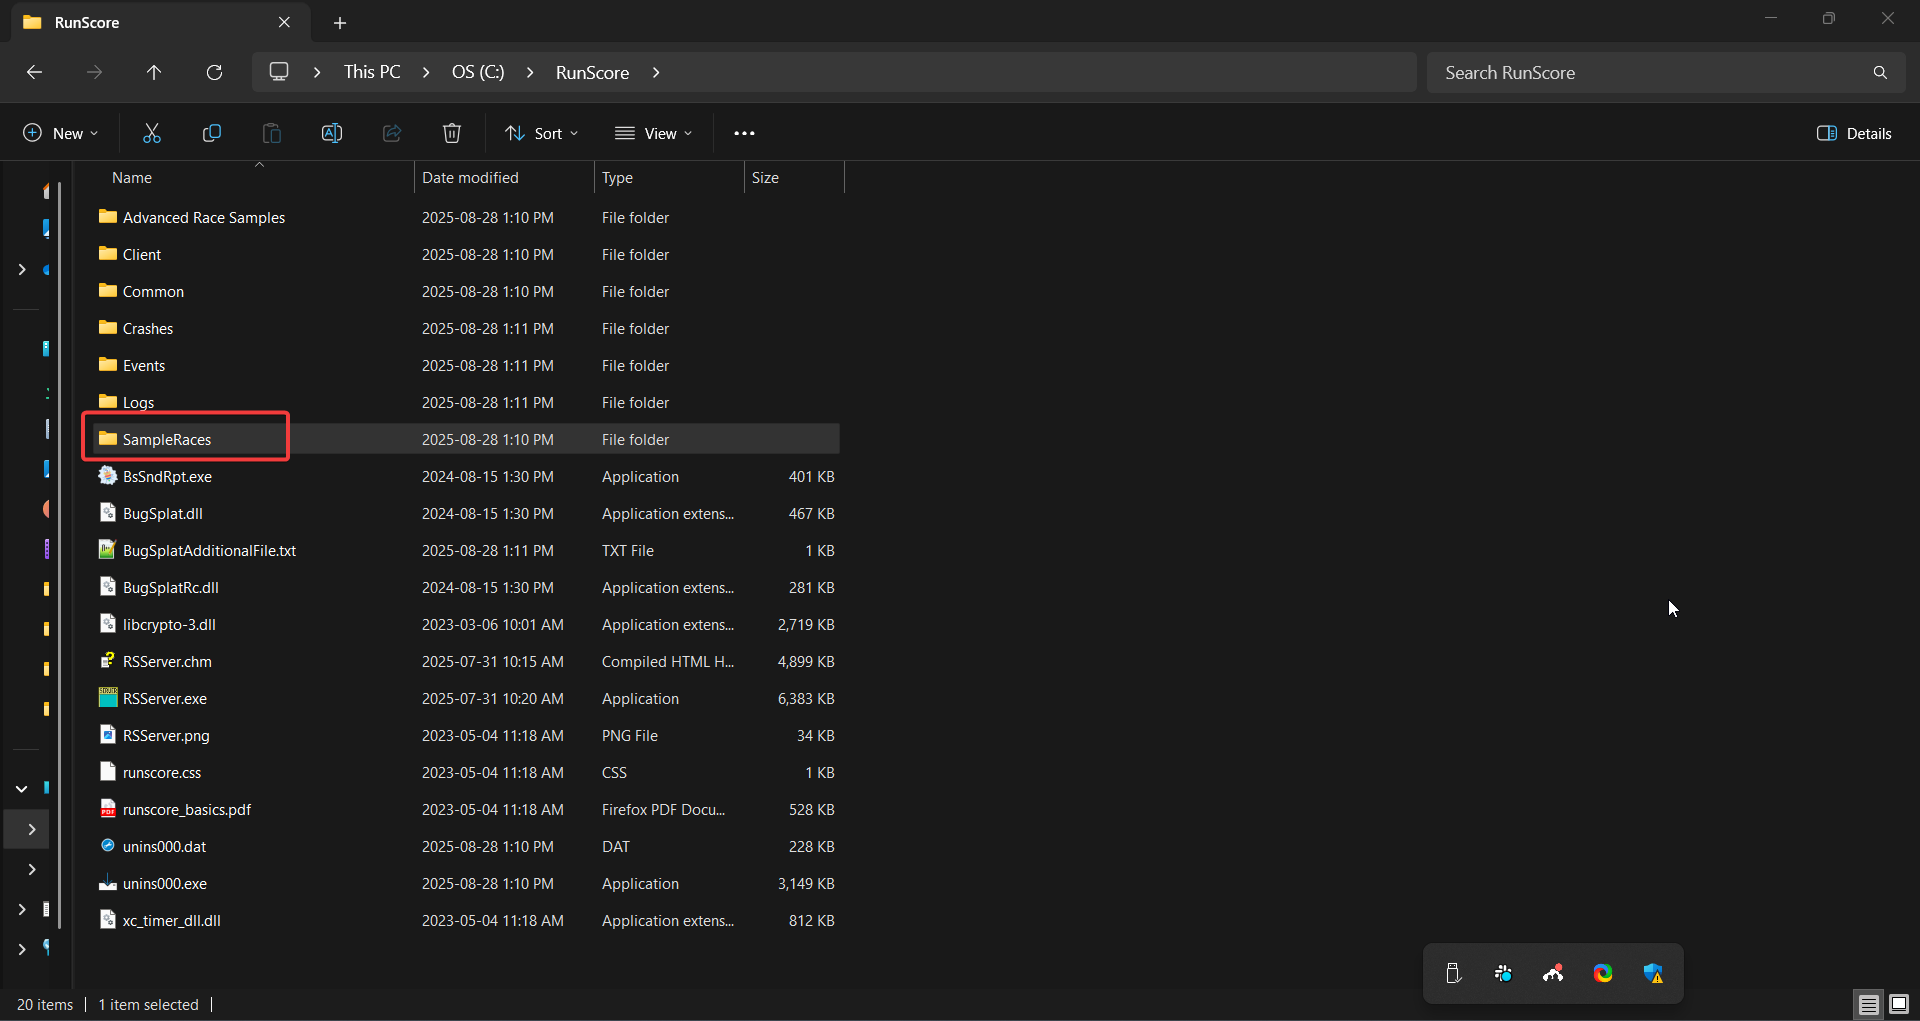Select the Events folder
The width and height of the screenshot is (1920, 1021).
tap(132, 365)
